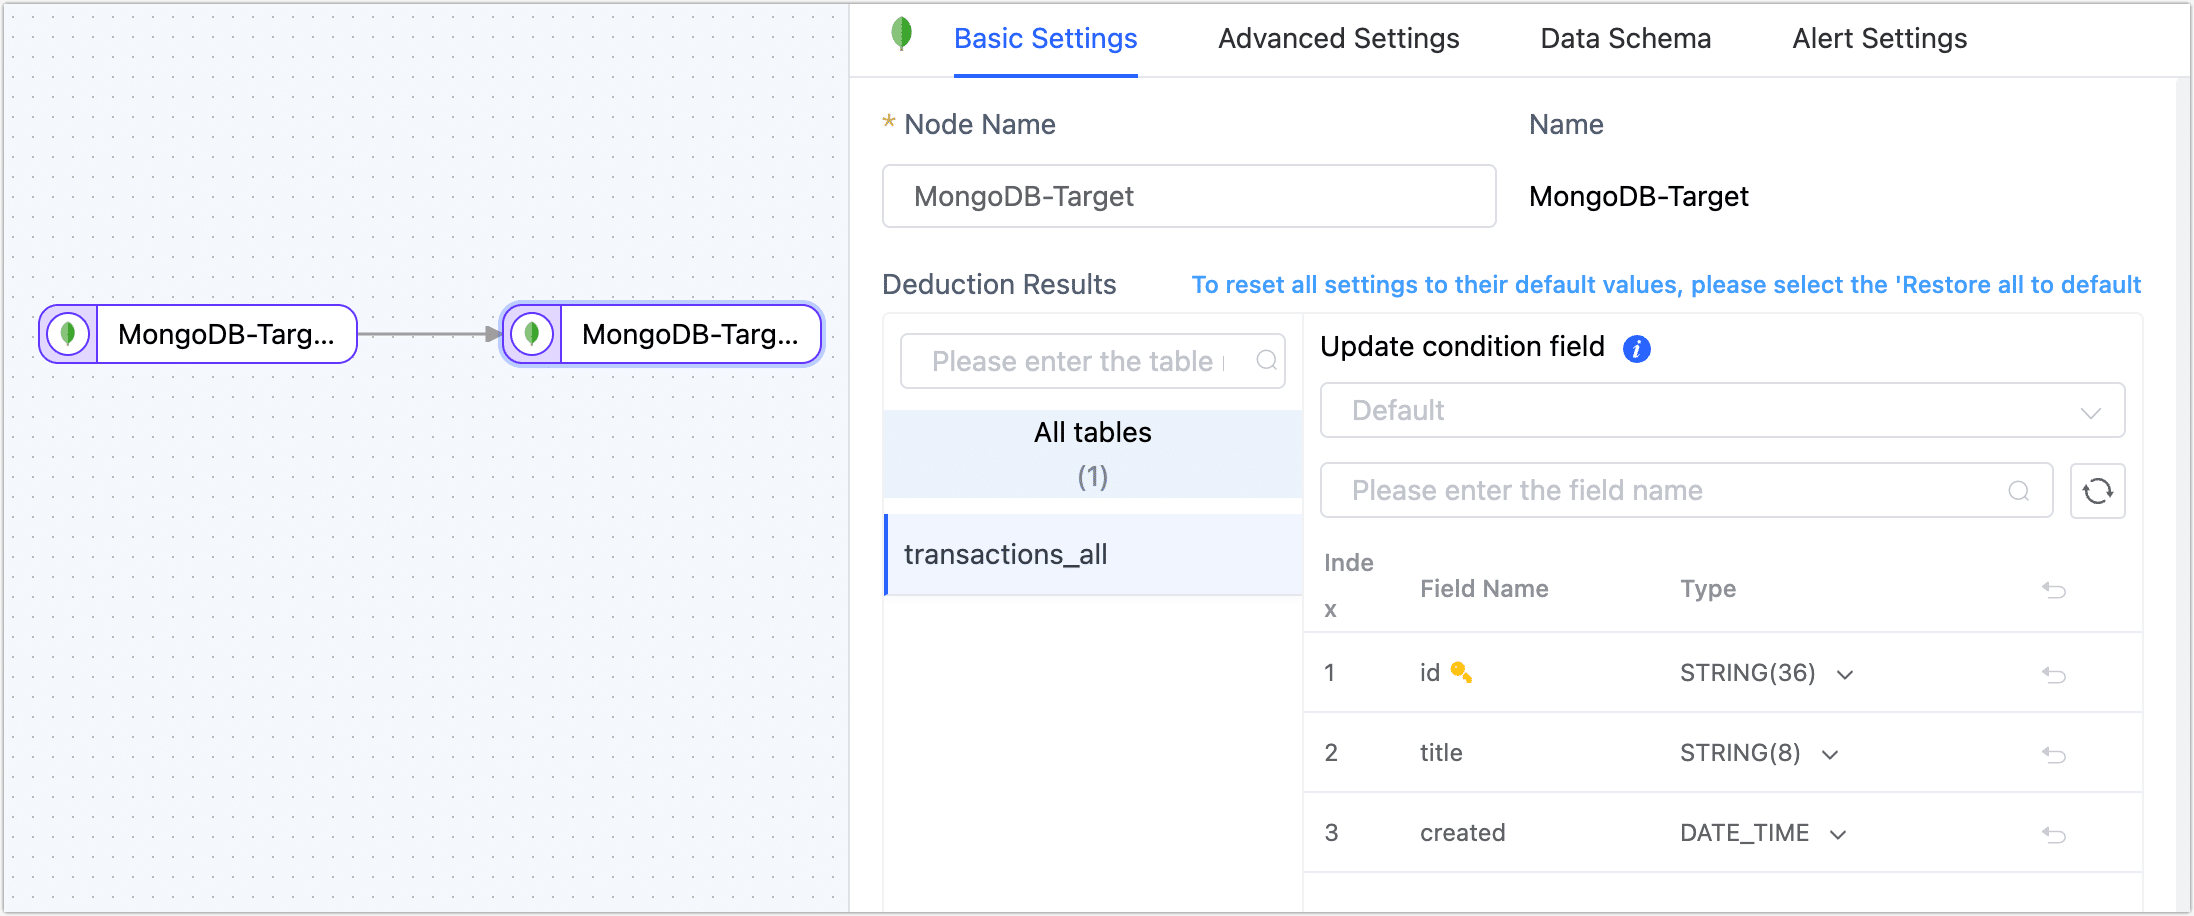
Task: Open the Update condition field Default dropdown
Action: point(1722,411)
